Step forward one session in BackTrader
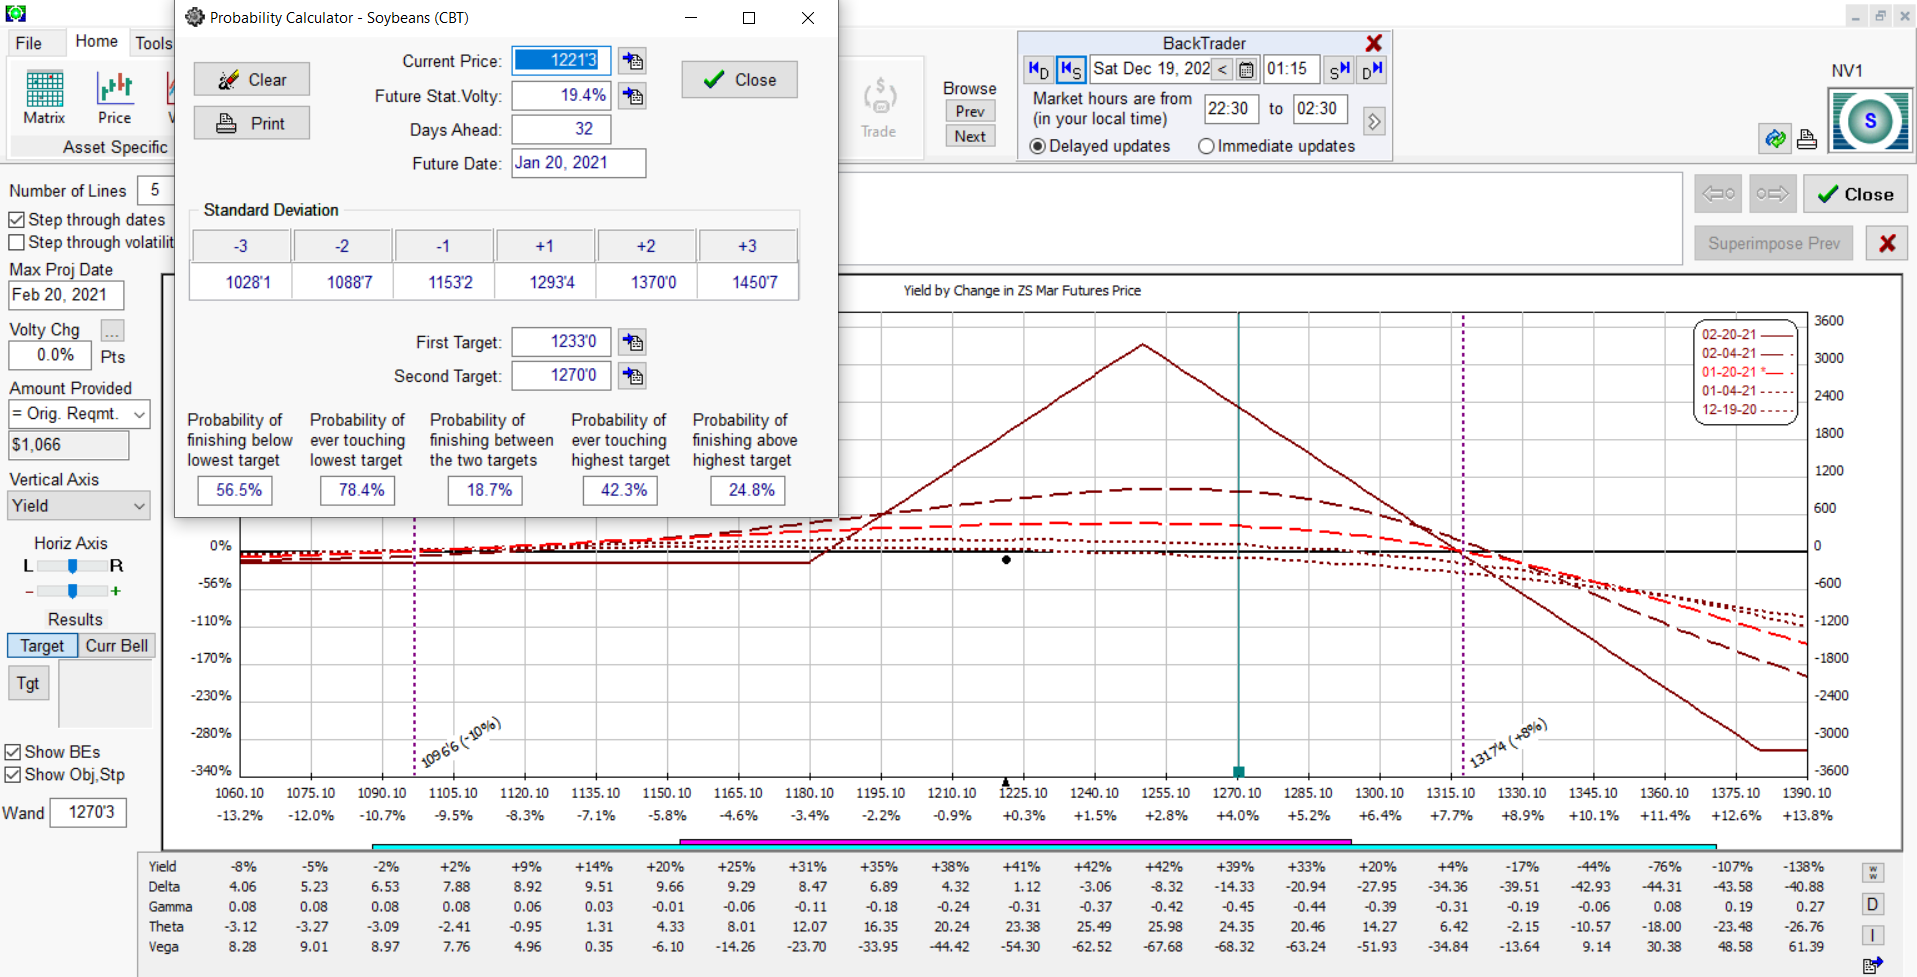The height and width of the screenshot is (977, 1917). pos(1339,69)
